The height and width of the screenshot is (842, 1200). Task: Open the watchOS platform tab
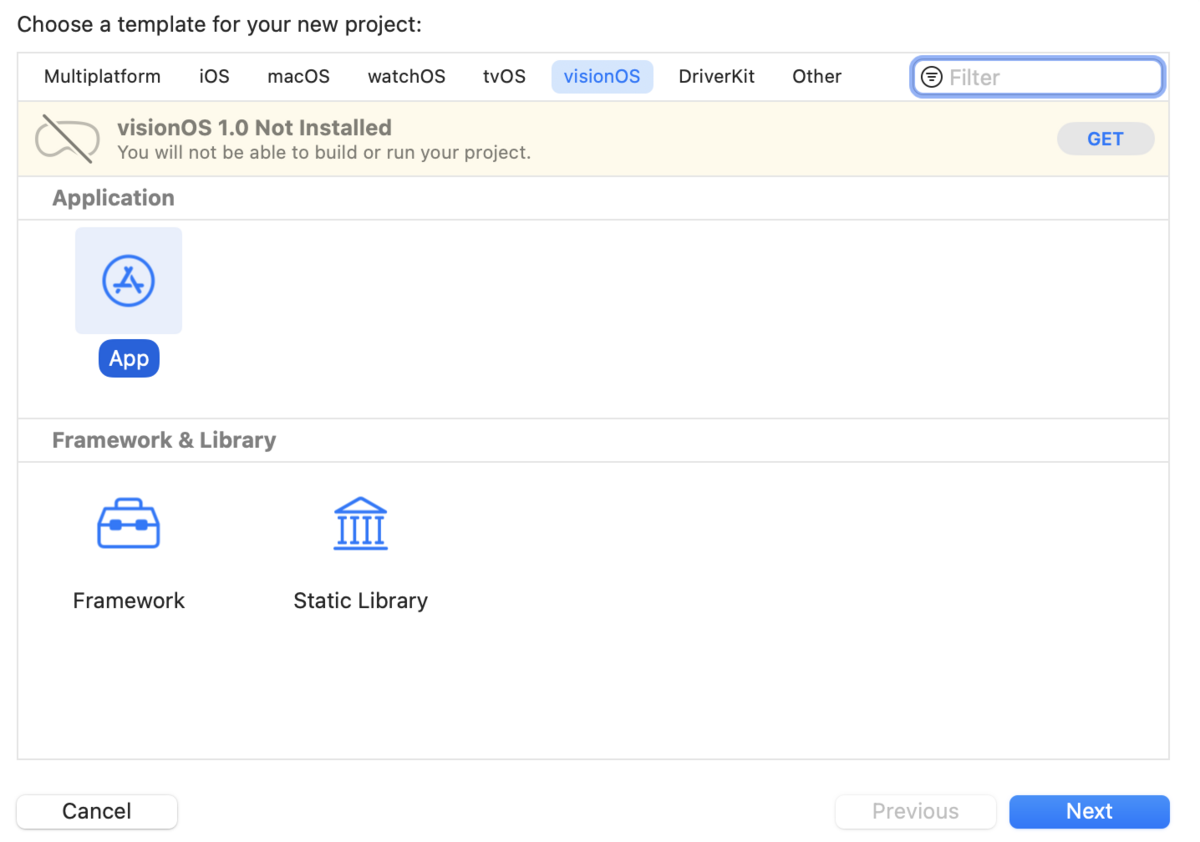pos(406,77)
